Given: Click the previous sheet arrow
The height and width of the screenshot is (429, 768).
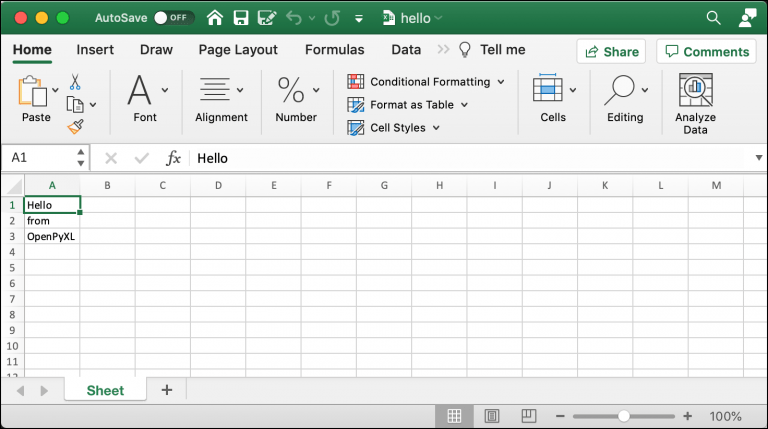Looking at the screenshot, I should point(21,391).
